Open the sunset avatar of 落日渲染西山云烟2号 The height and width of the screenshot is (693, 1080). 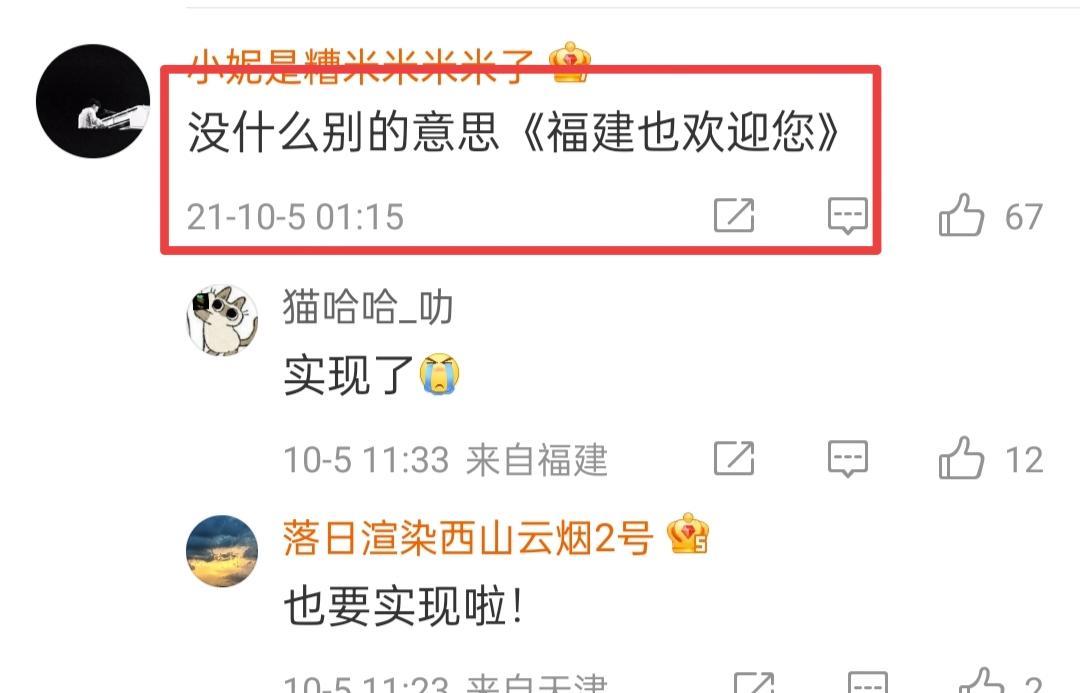[x=222, y=550]
